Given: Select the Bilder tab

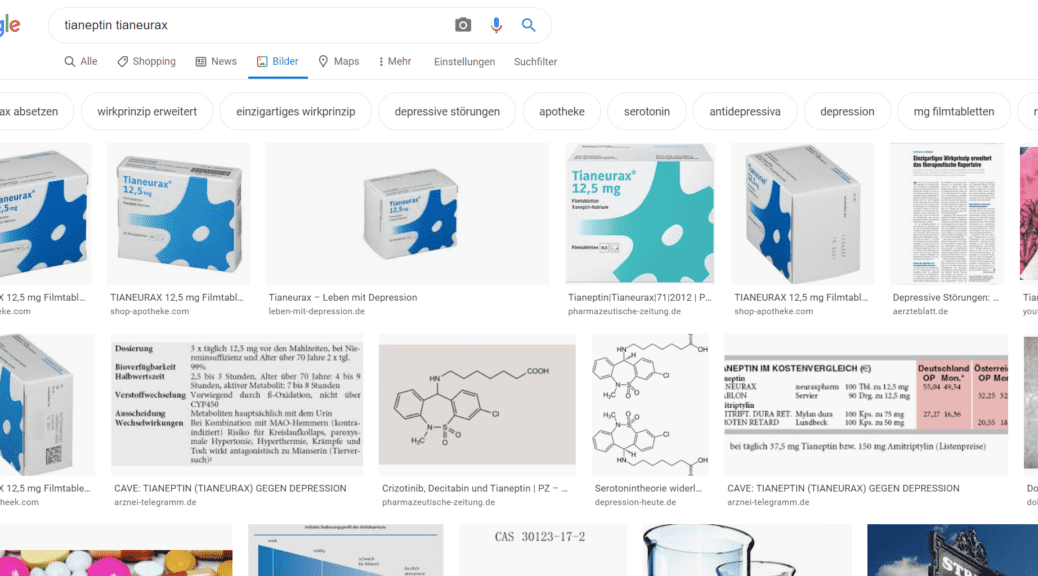Looking at the screenshot, I should (x=277, y=62).
